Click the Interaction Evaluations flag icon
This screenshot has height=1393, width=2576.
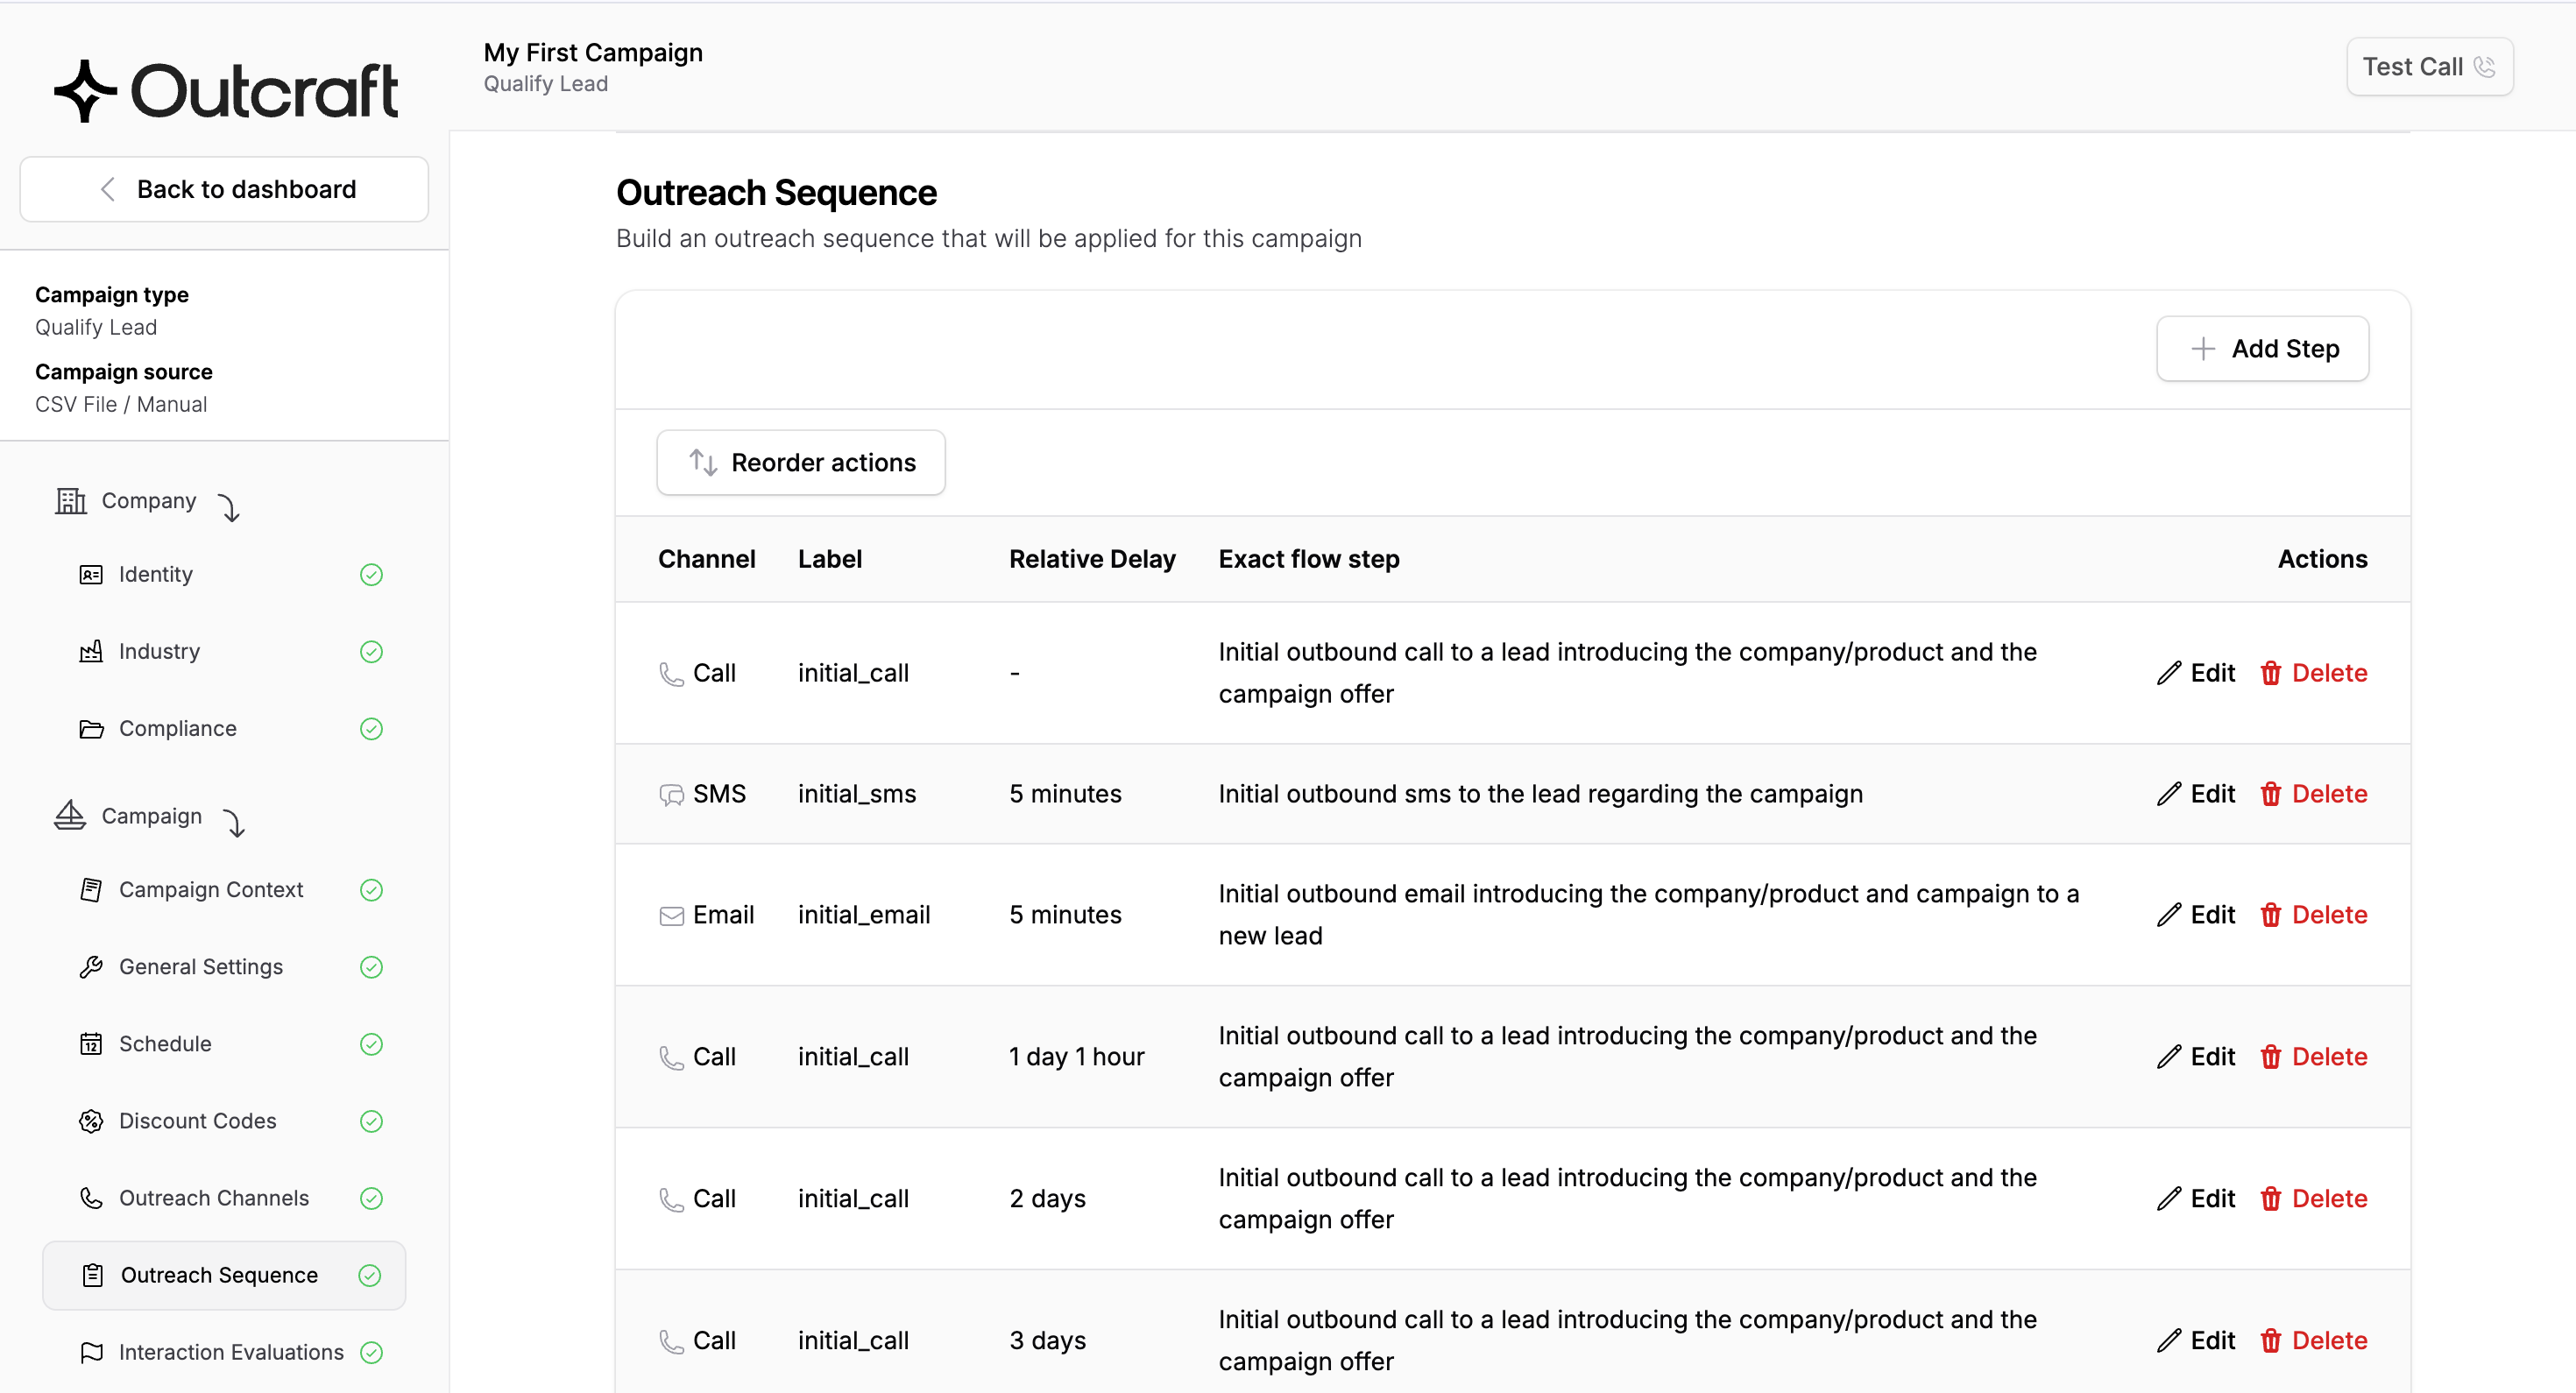91,1352
